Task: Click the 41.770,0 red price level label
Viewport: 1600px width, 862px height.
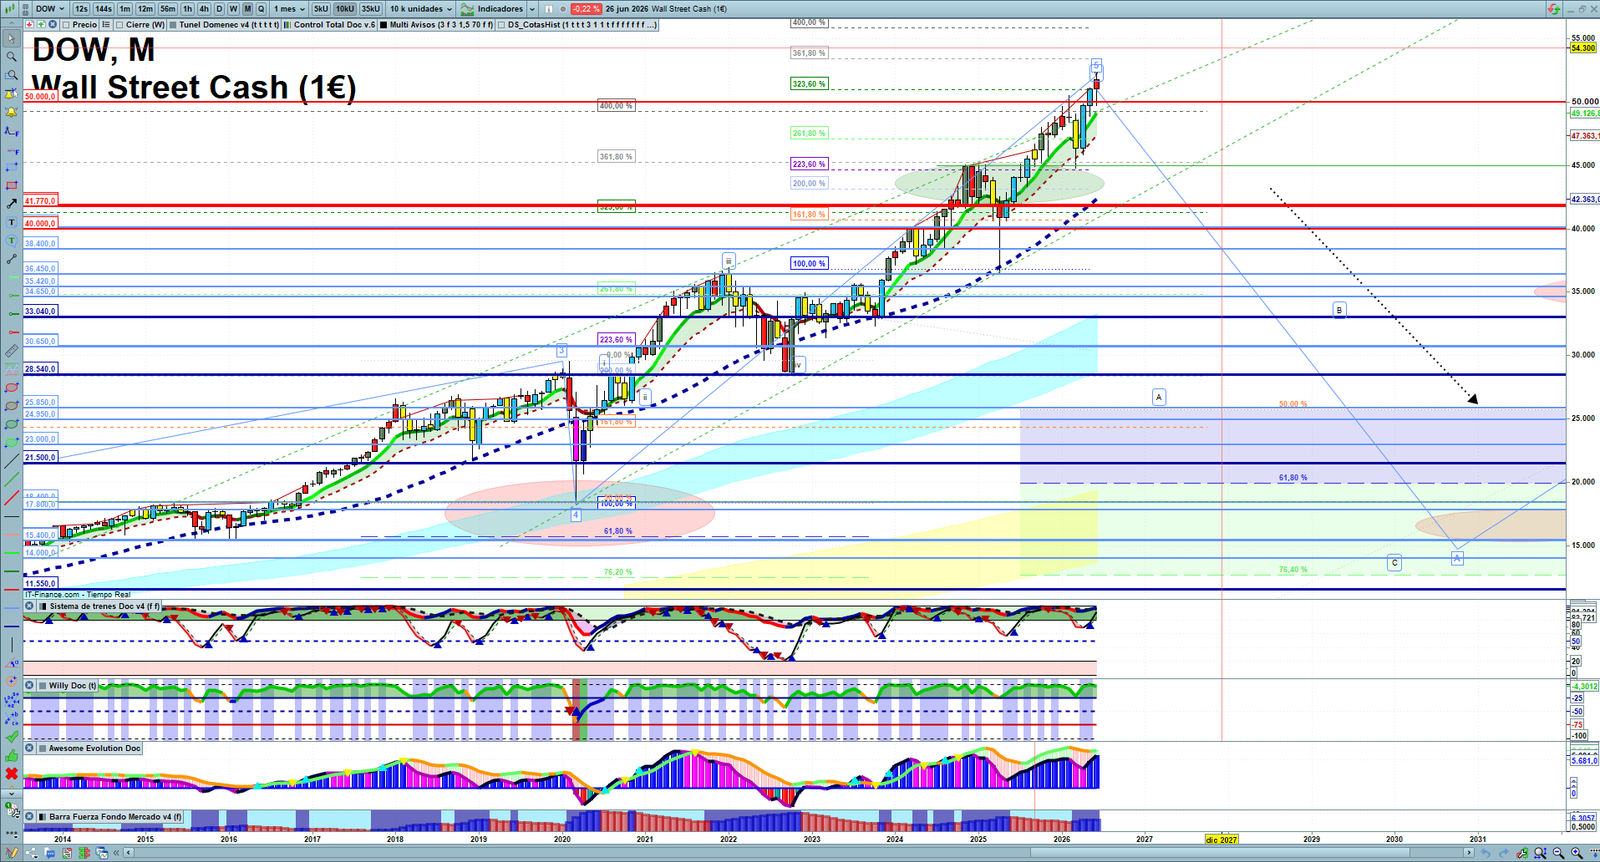Action: [x=41, y=201]
